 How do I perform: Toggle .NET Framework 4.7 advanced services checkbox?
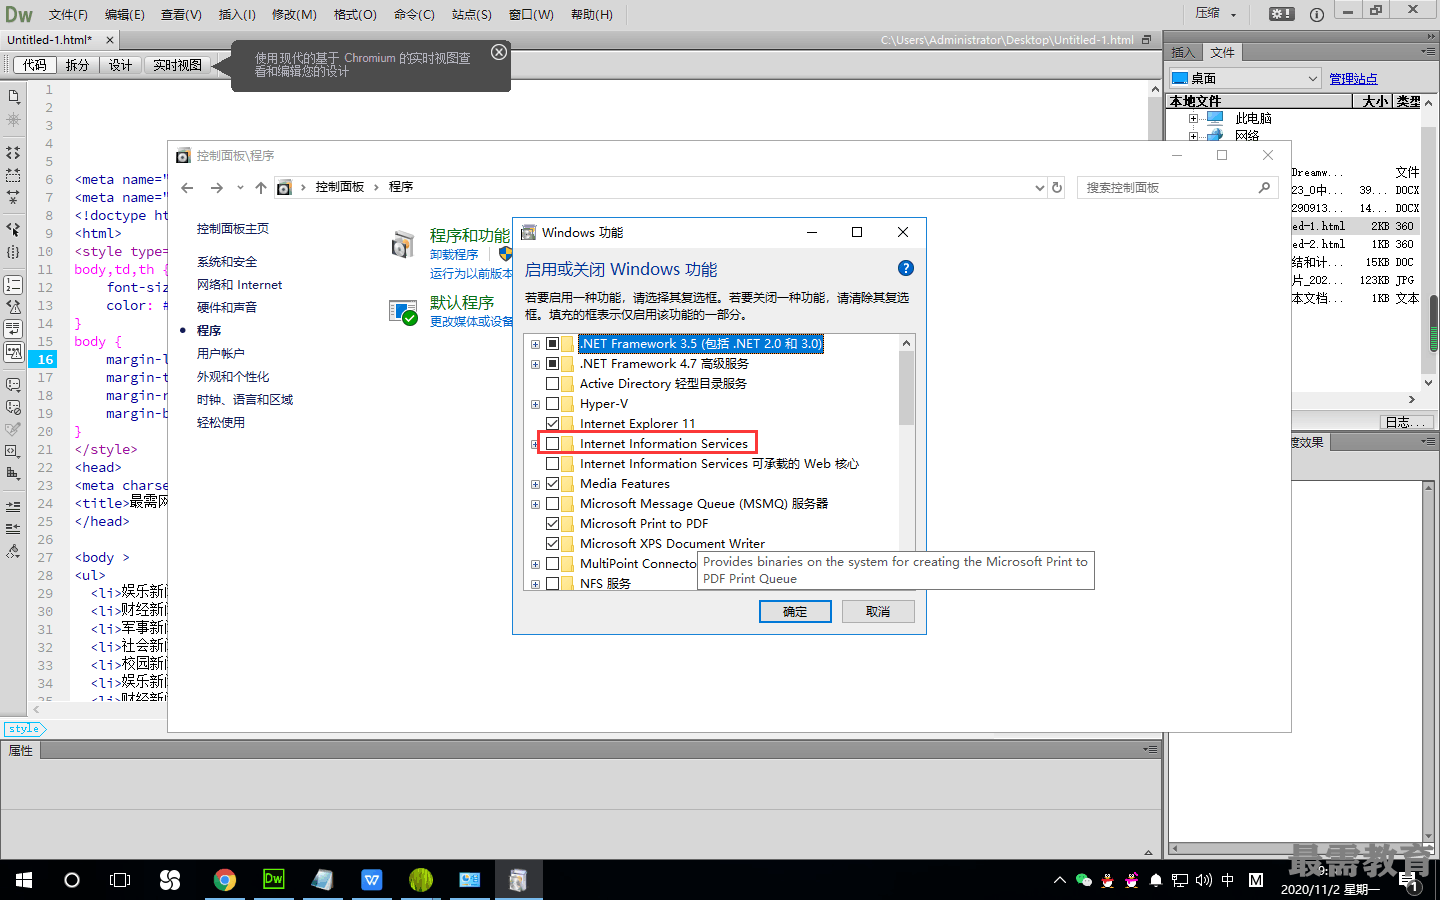552,364
